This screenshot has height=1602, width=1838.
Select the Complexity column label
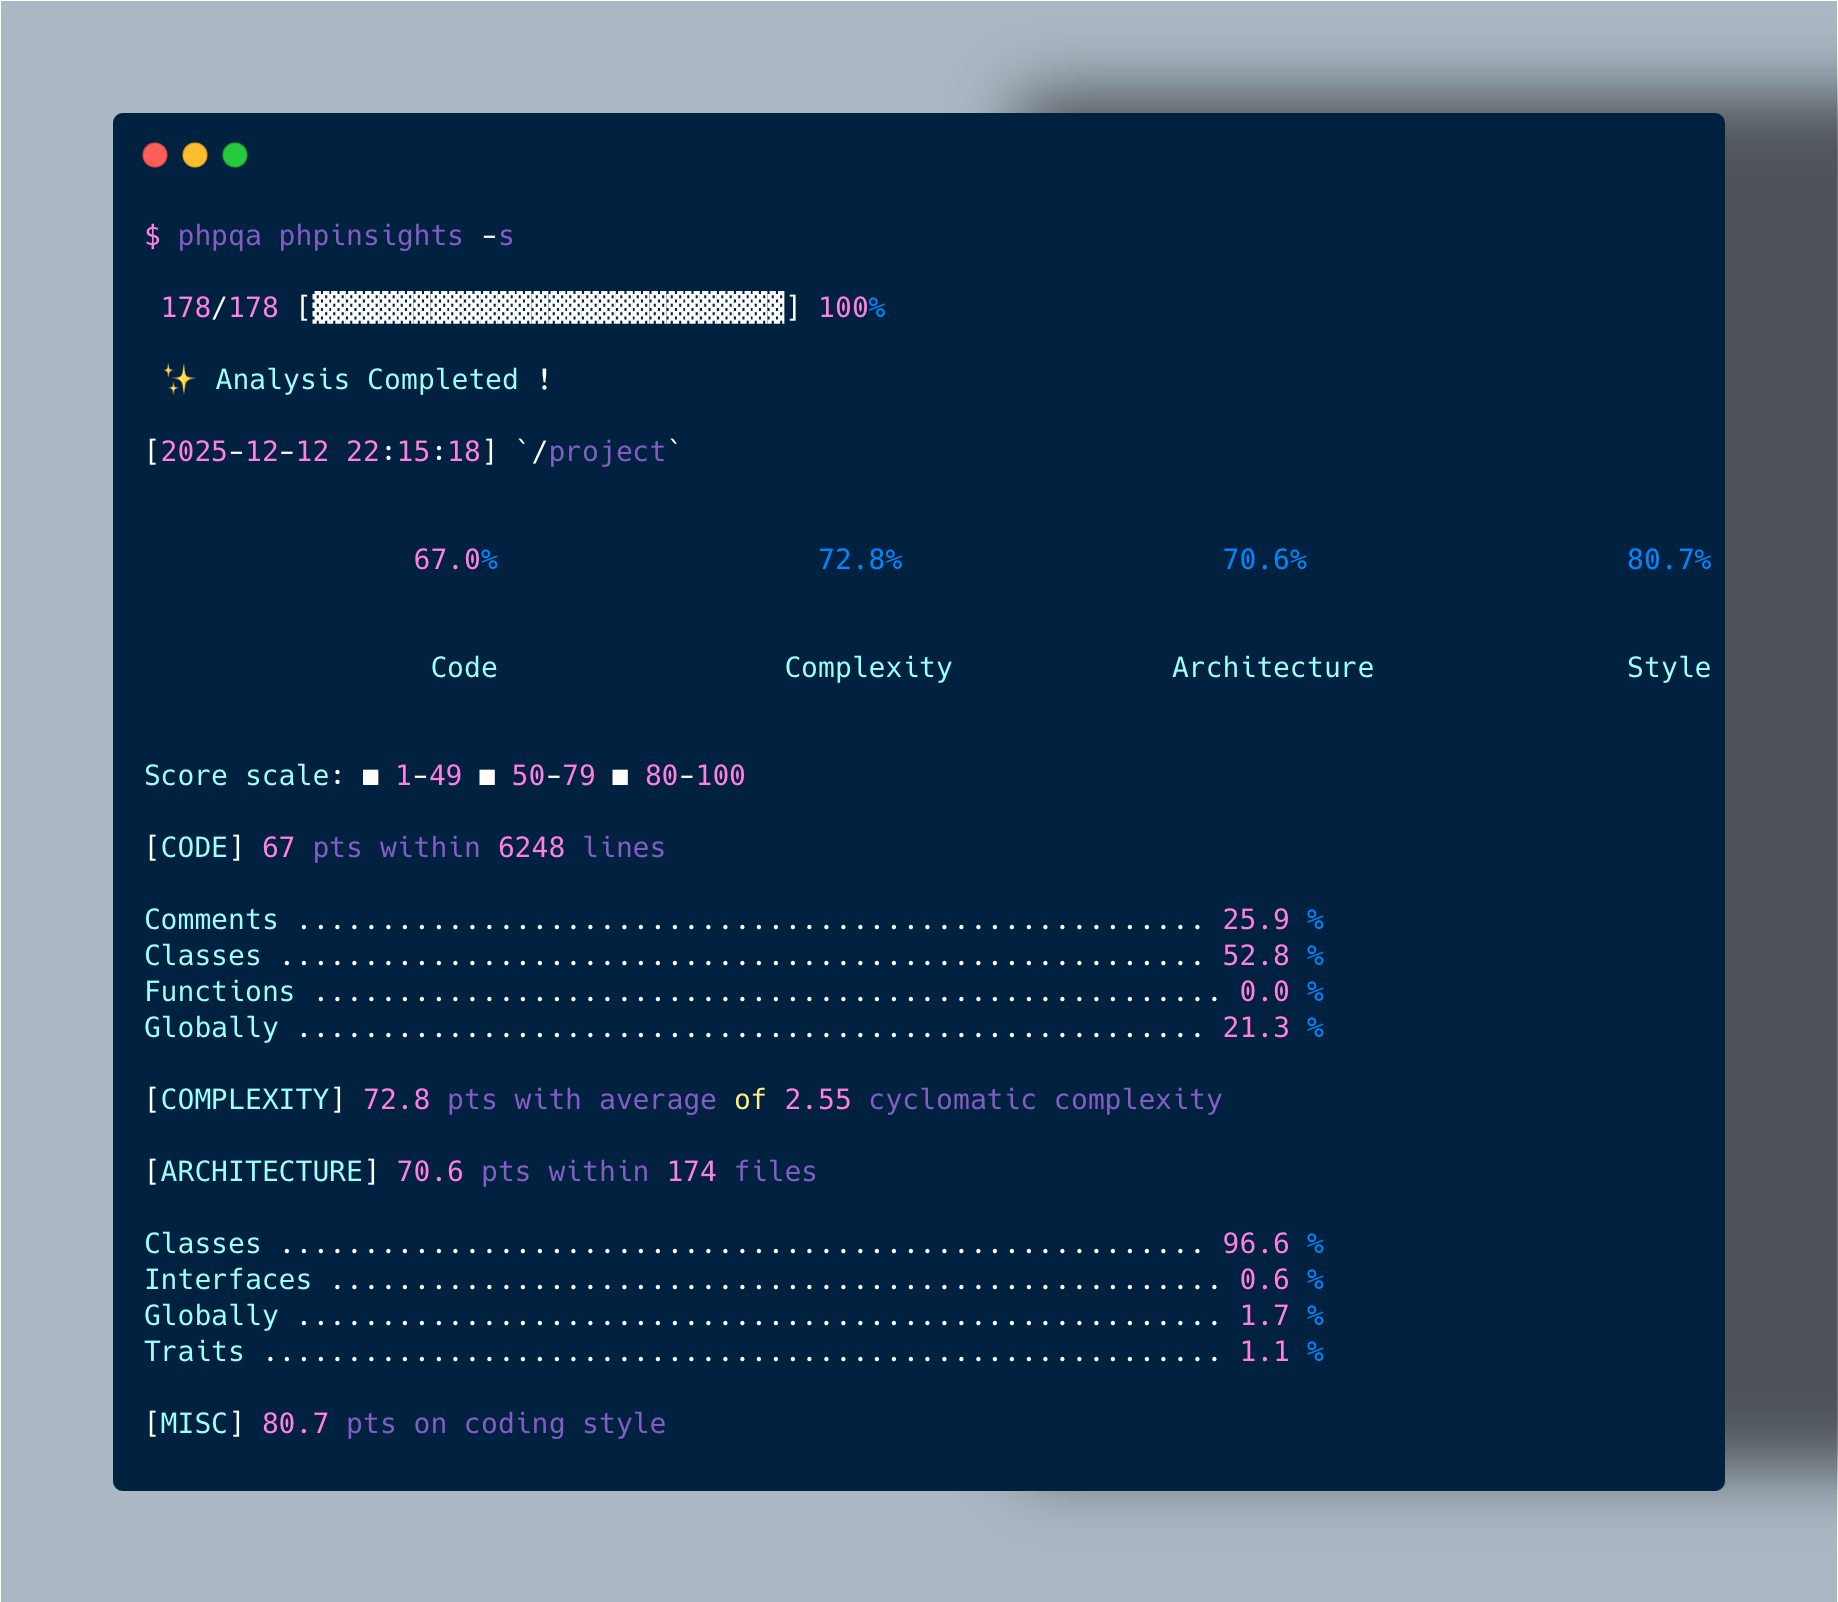pyautogui.click(x=868, y=668)
